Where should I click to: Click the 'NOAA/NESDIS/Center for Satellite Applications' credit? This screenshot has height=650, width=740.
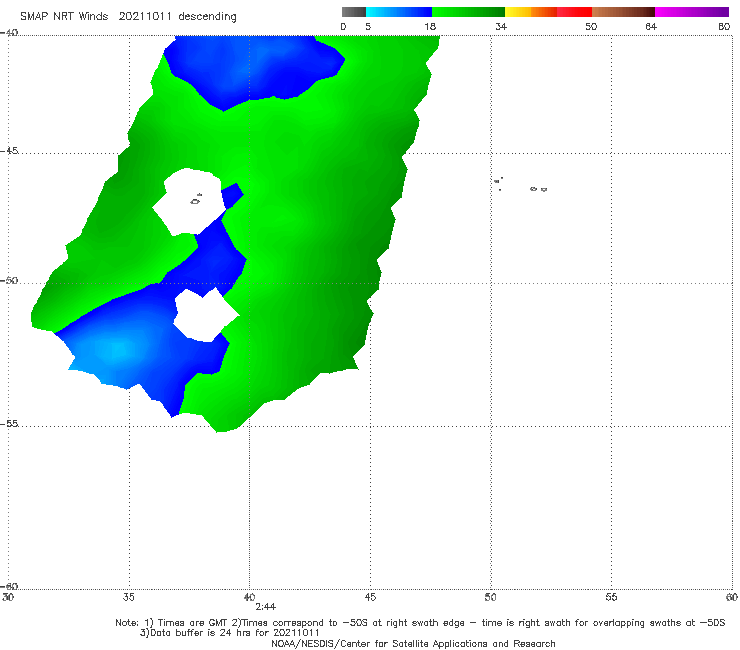pos(413,644)
